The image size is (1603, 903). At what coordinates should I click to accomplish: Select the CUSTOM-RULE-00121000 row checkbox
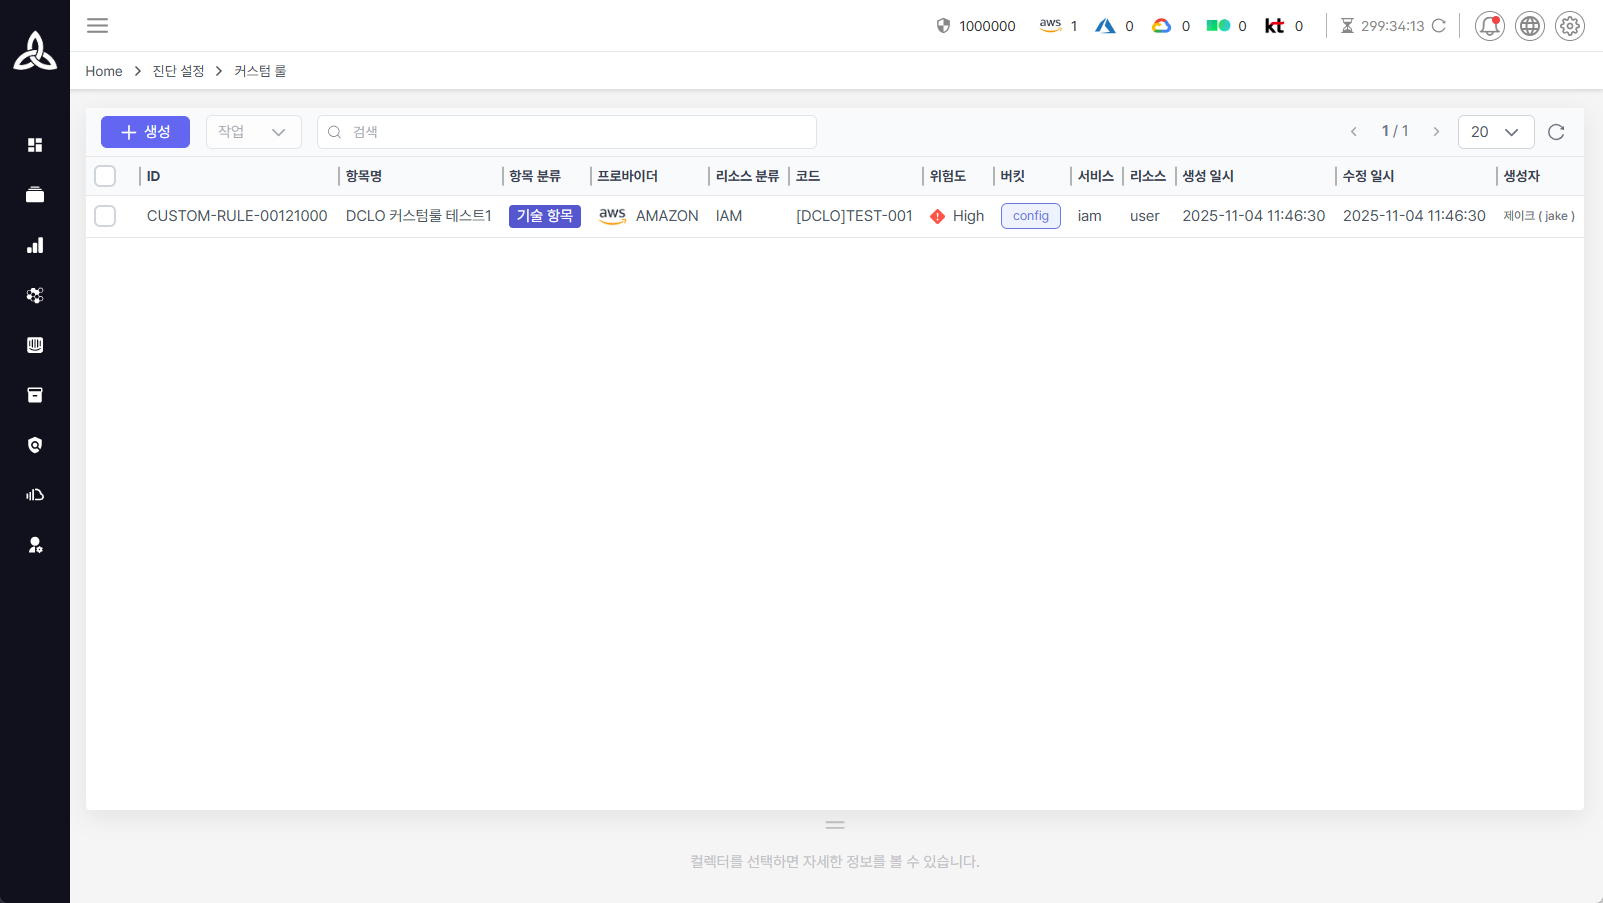coord(105,216)
